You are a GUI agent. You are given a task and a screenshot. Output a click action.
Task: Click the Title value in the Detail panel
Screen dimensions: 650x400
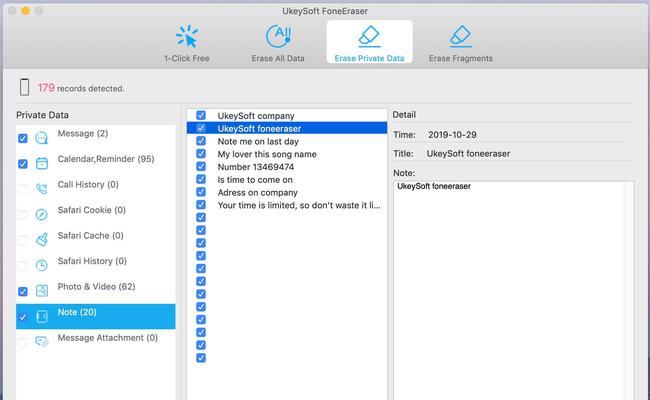point(468,153)
